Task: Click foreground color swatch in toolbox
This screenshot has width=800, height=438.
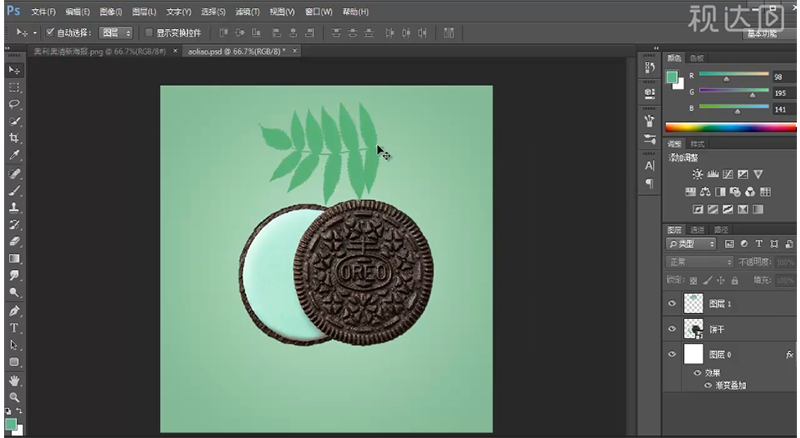Action: tap(10, 424)
